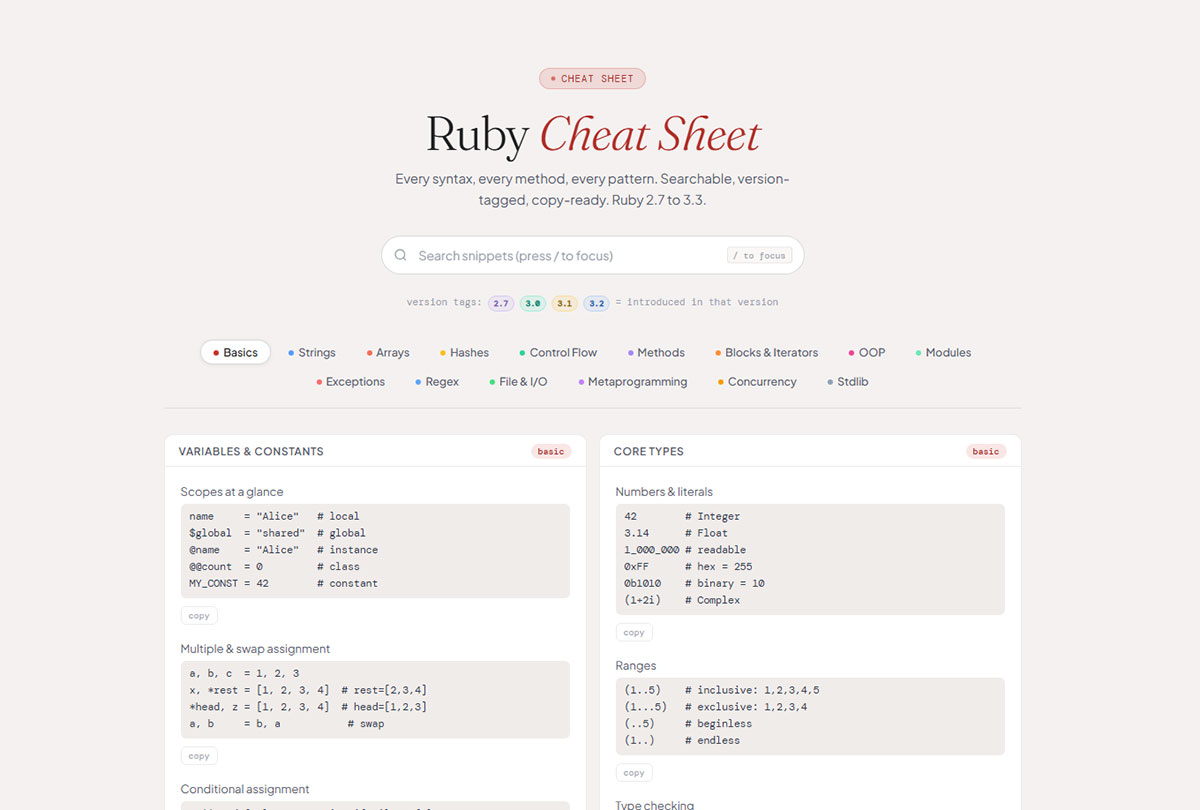
Task: Click the '$global = "shared"' code line
Action: pos(277,533)
